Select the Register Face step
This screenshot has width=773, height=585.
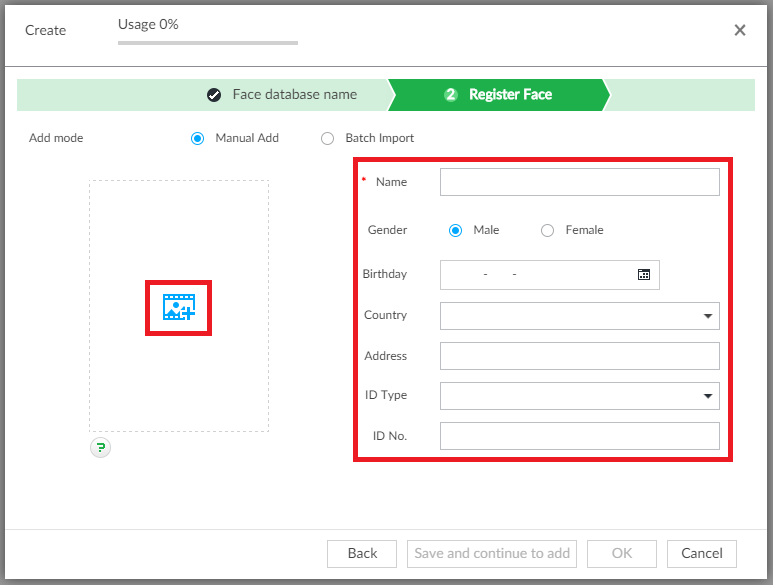coord(498,95)
